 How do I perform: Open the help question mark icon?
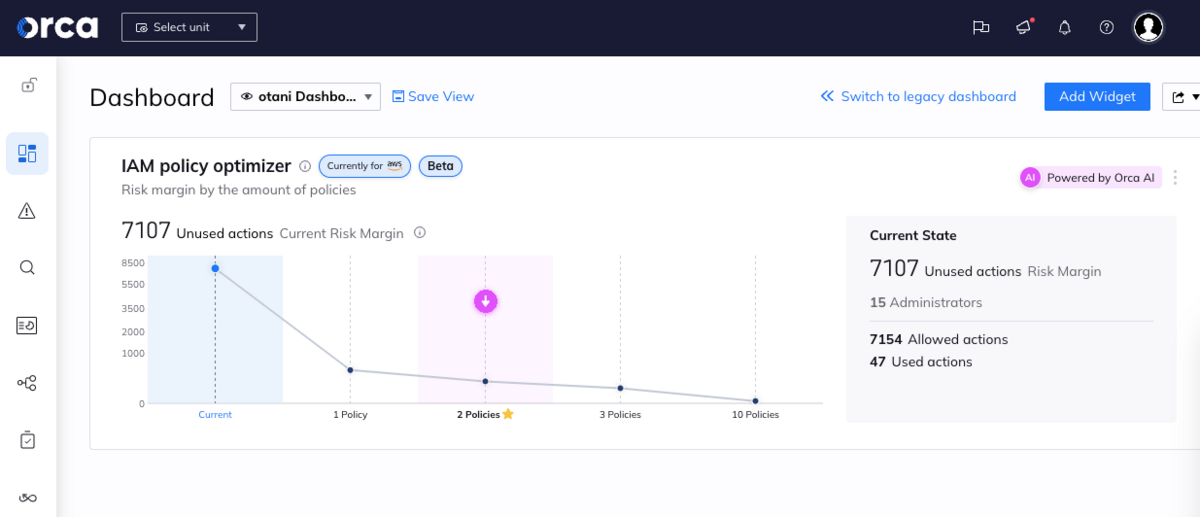click(x=1107, y=27)
